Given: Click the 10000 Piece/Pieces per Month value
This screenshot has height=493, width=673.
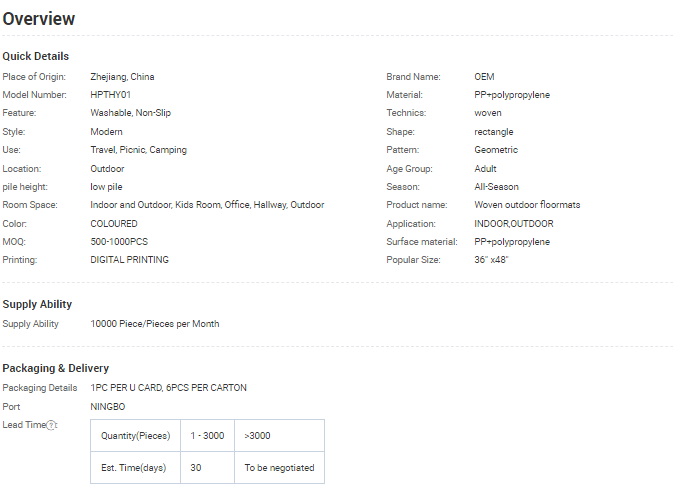Looking at the screenshot, I should 155,324.
